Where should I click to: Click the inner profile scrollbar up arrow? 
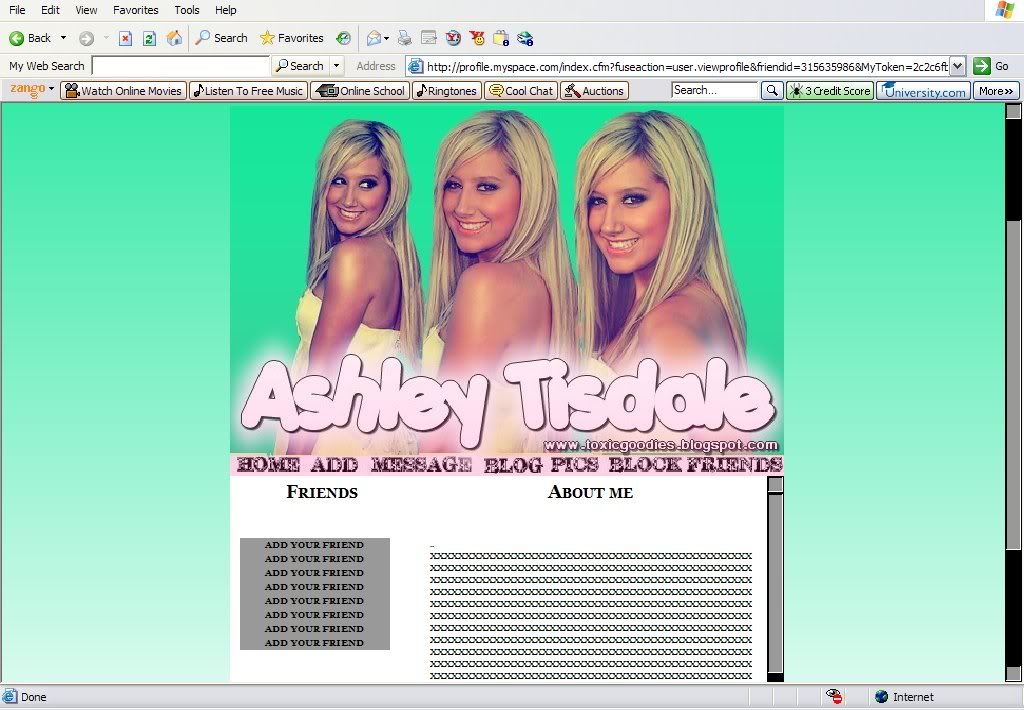[775, 485]
